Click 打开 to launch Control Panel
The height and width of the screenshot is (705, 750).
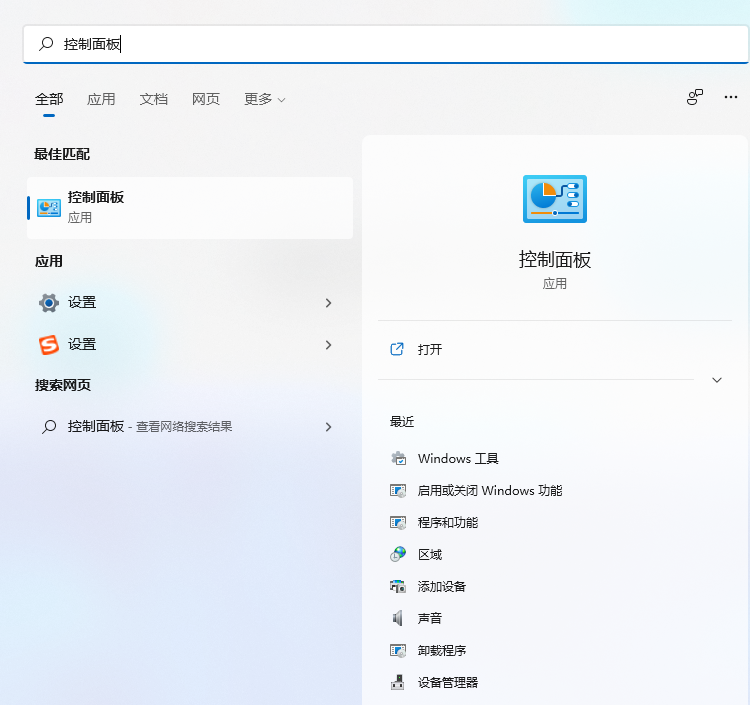555,350
